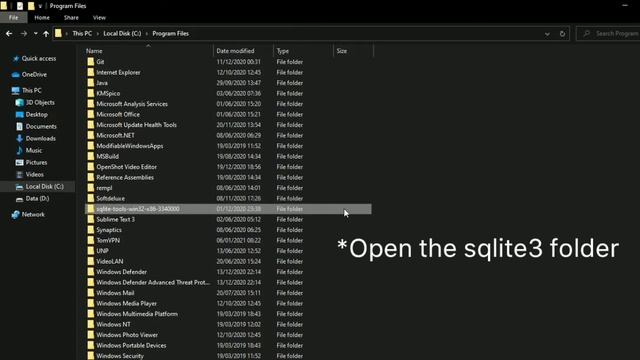Open Pictures in sidebar
640x360 pixels.
tap(36, 162)
